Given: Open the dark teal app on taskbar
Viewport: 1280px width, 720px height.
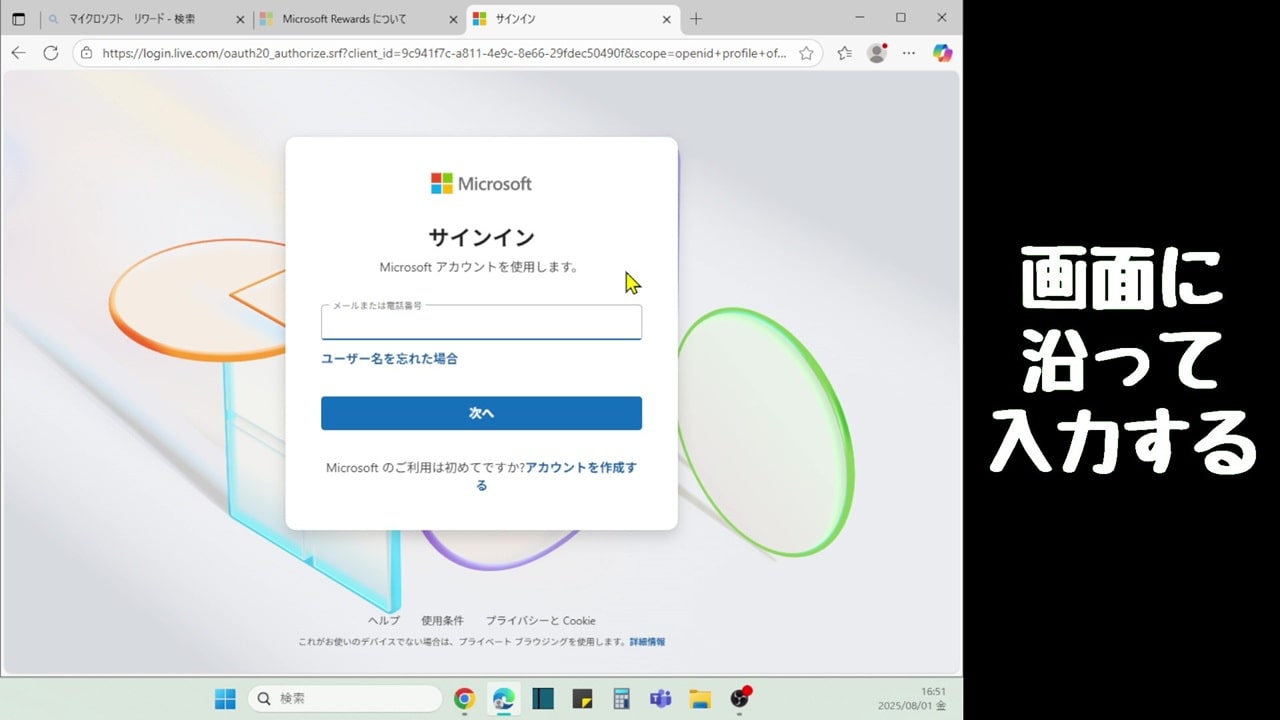Looking at the screenshot, I should (x=543, y=699).
